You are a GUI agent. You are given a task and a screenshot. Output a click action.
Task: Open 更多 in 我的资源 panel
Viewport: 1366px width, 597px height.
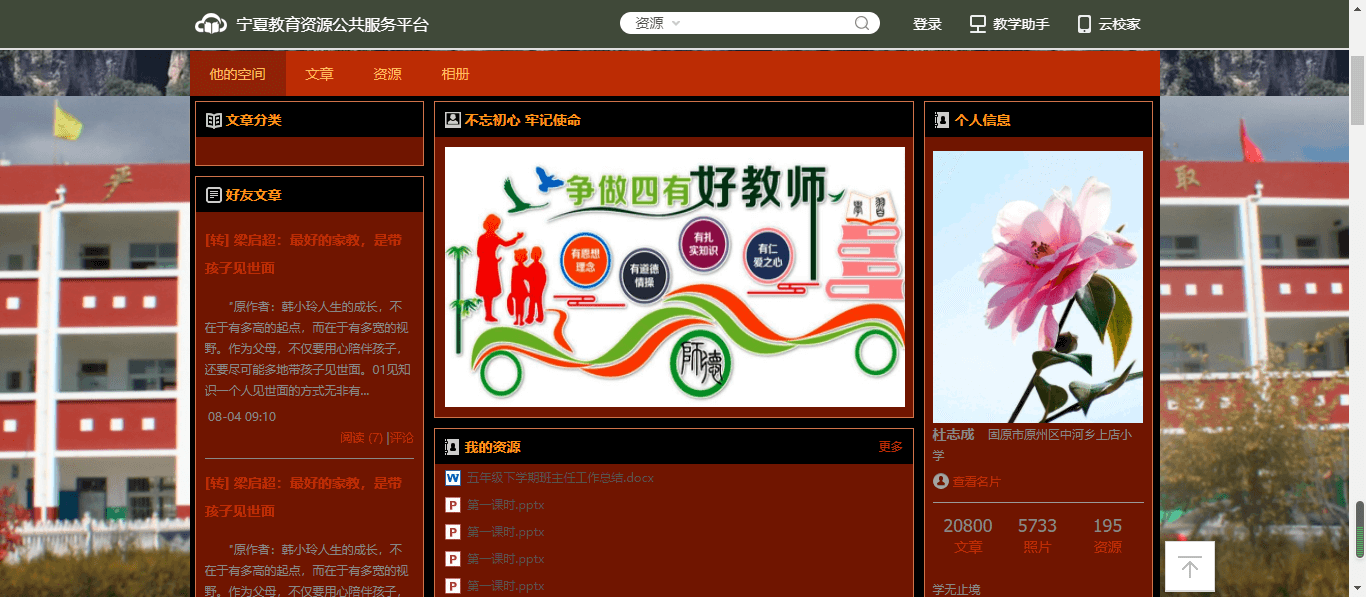(890, 447)
